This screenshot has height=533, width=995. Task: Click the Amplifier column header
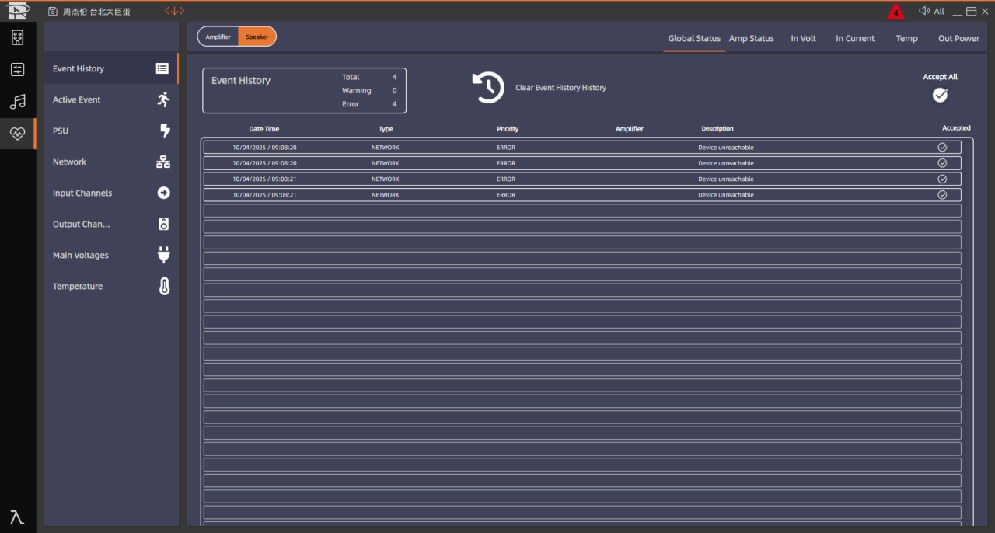click(x=629, y=129)
